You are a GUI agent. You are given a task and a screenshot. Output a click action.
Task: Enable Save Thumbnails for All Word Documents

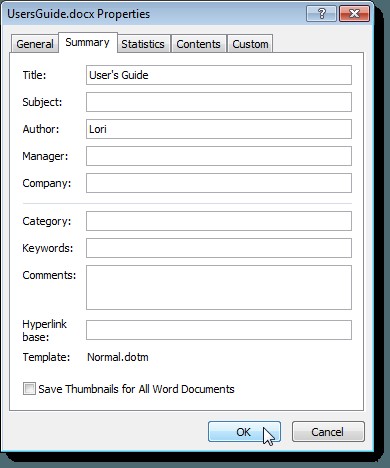coord(29,389)
